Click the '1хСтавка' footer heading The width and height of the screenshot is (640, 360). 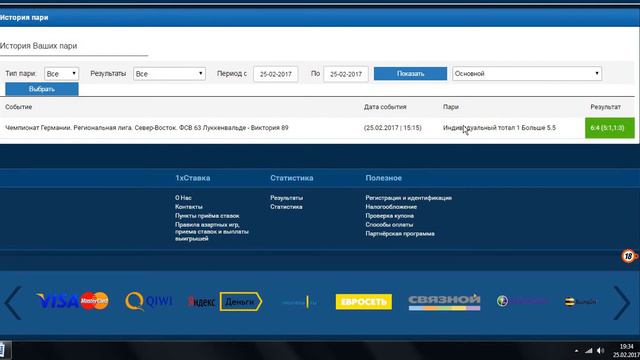(x=193, y=178)
